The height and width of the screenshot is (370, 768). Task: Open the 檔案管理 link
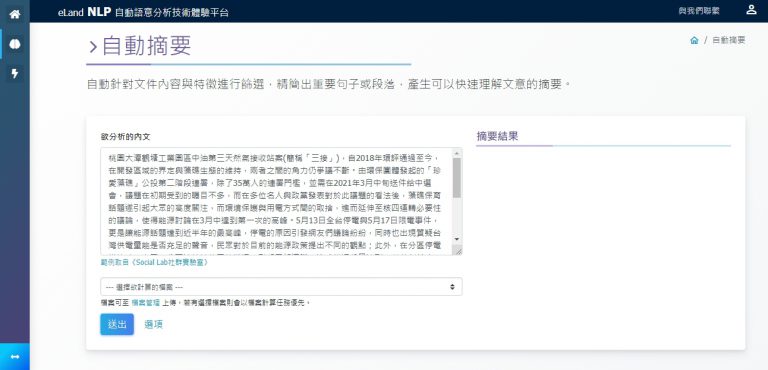145,303
